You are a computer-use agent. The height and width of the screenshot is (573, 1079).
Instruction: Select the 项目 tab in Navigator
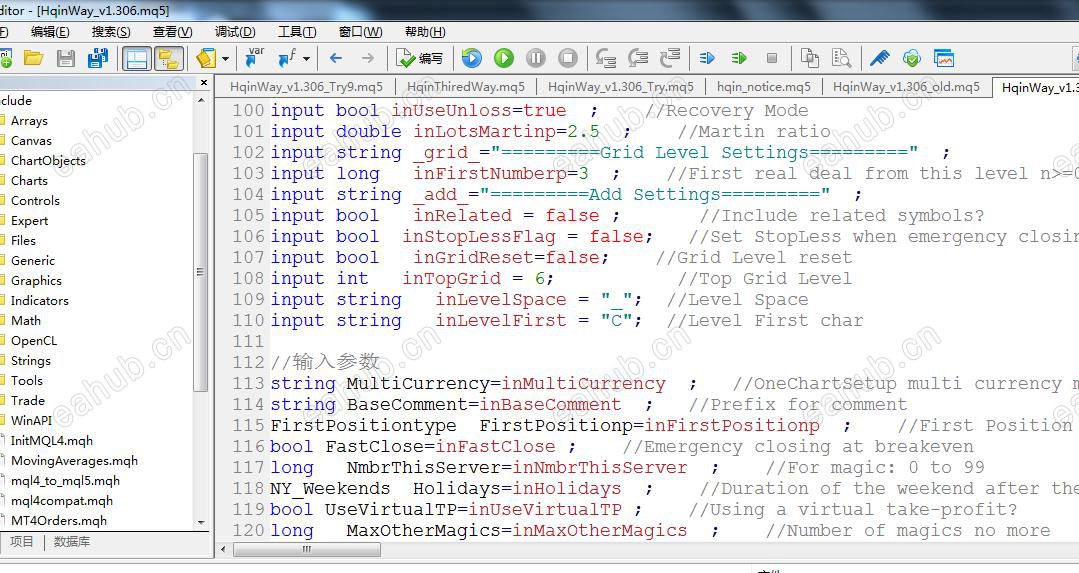[21, 541]
